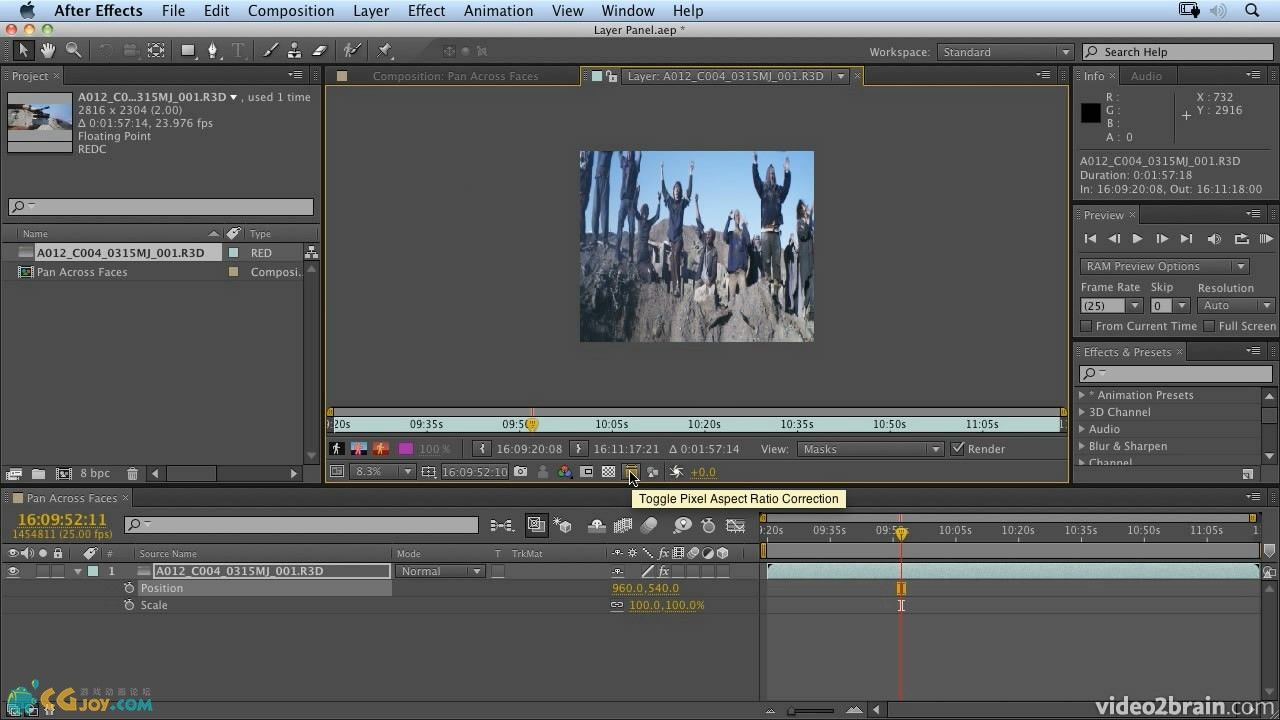Open the Show Channel color icon
The height and width of the screenshot is (720, 1280).
pyautogui.click(x=565, y=472)
